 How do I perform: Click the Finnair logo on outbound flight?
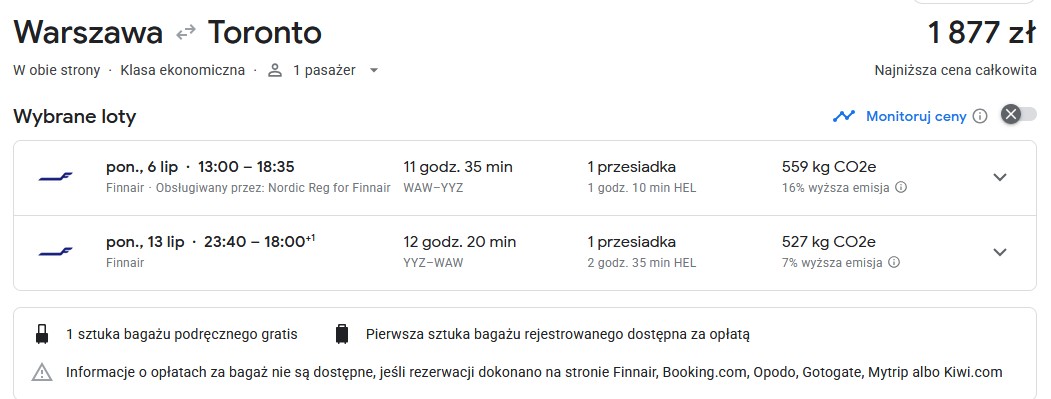(56, 178)
